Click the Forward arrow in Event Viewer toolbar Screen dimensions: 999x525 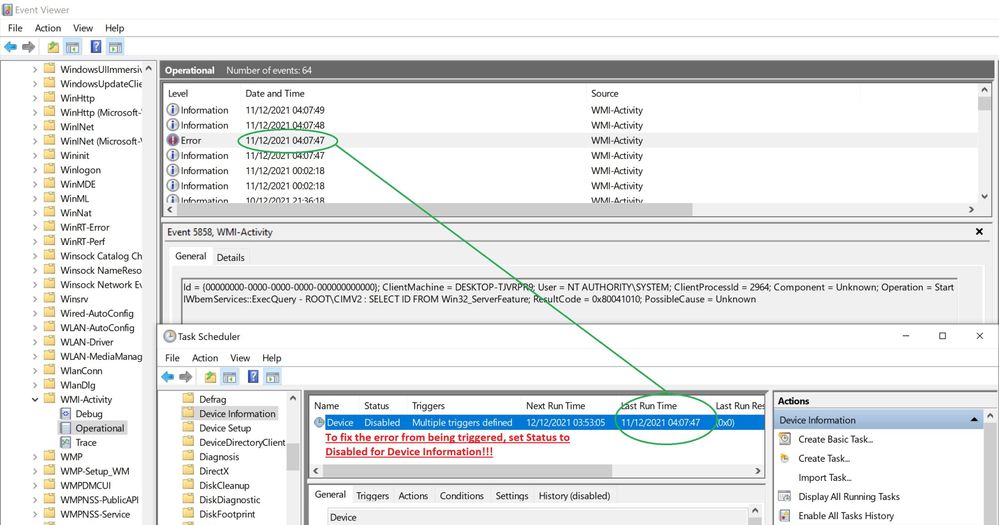28,47
